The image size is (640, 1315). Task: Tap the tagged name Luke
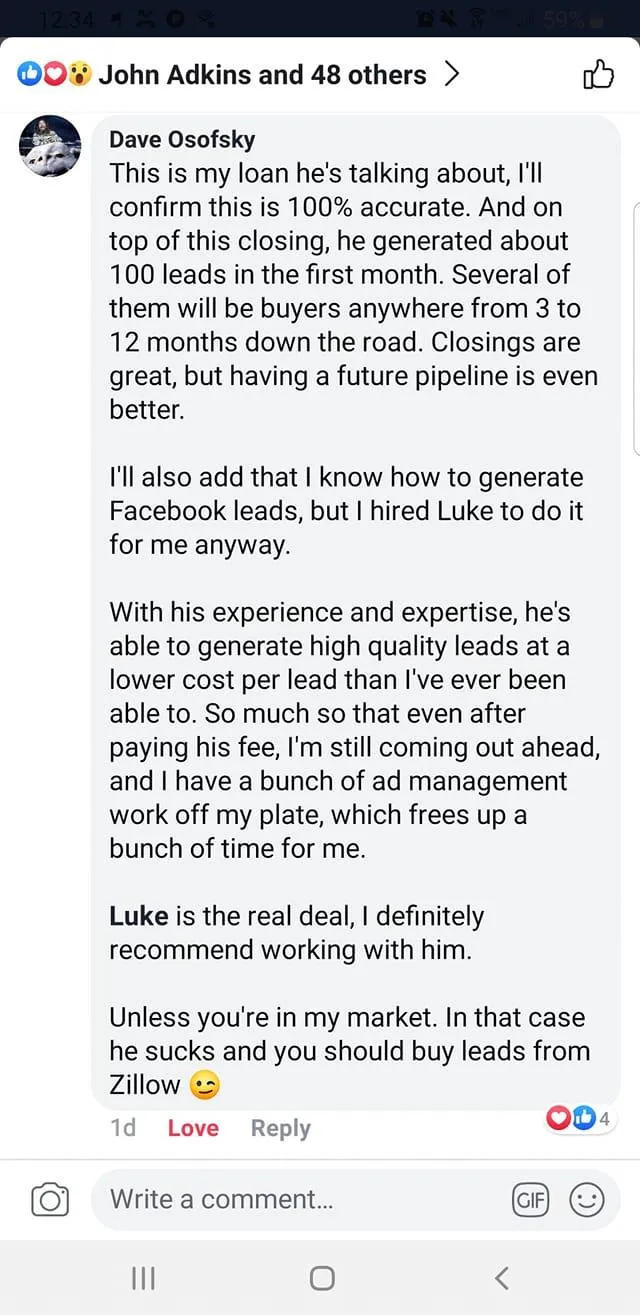pyautogui.click(x=138, y=916)
